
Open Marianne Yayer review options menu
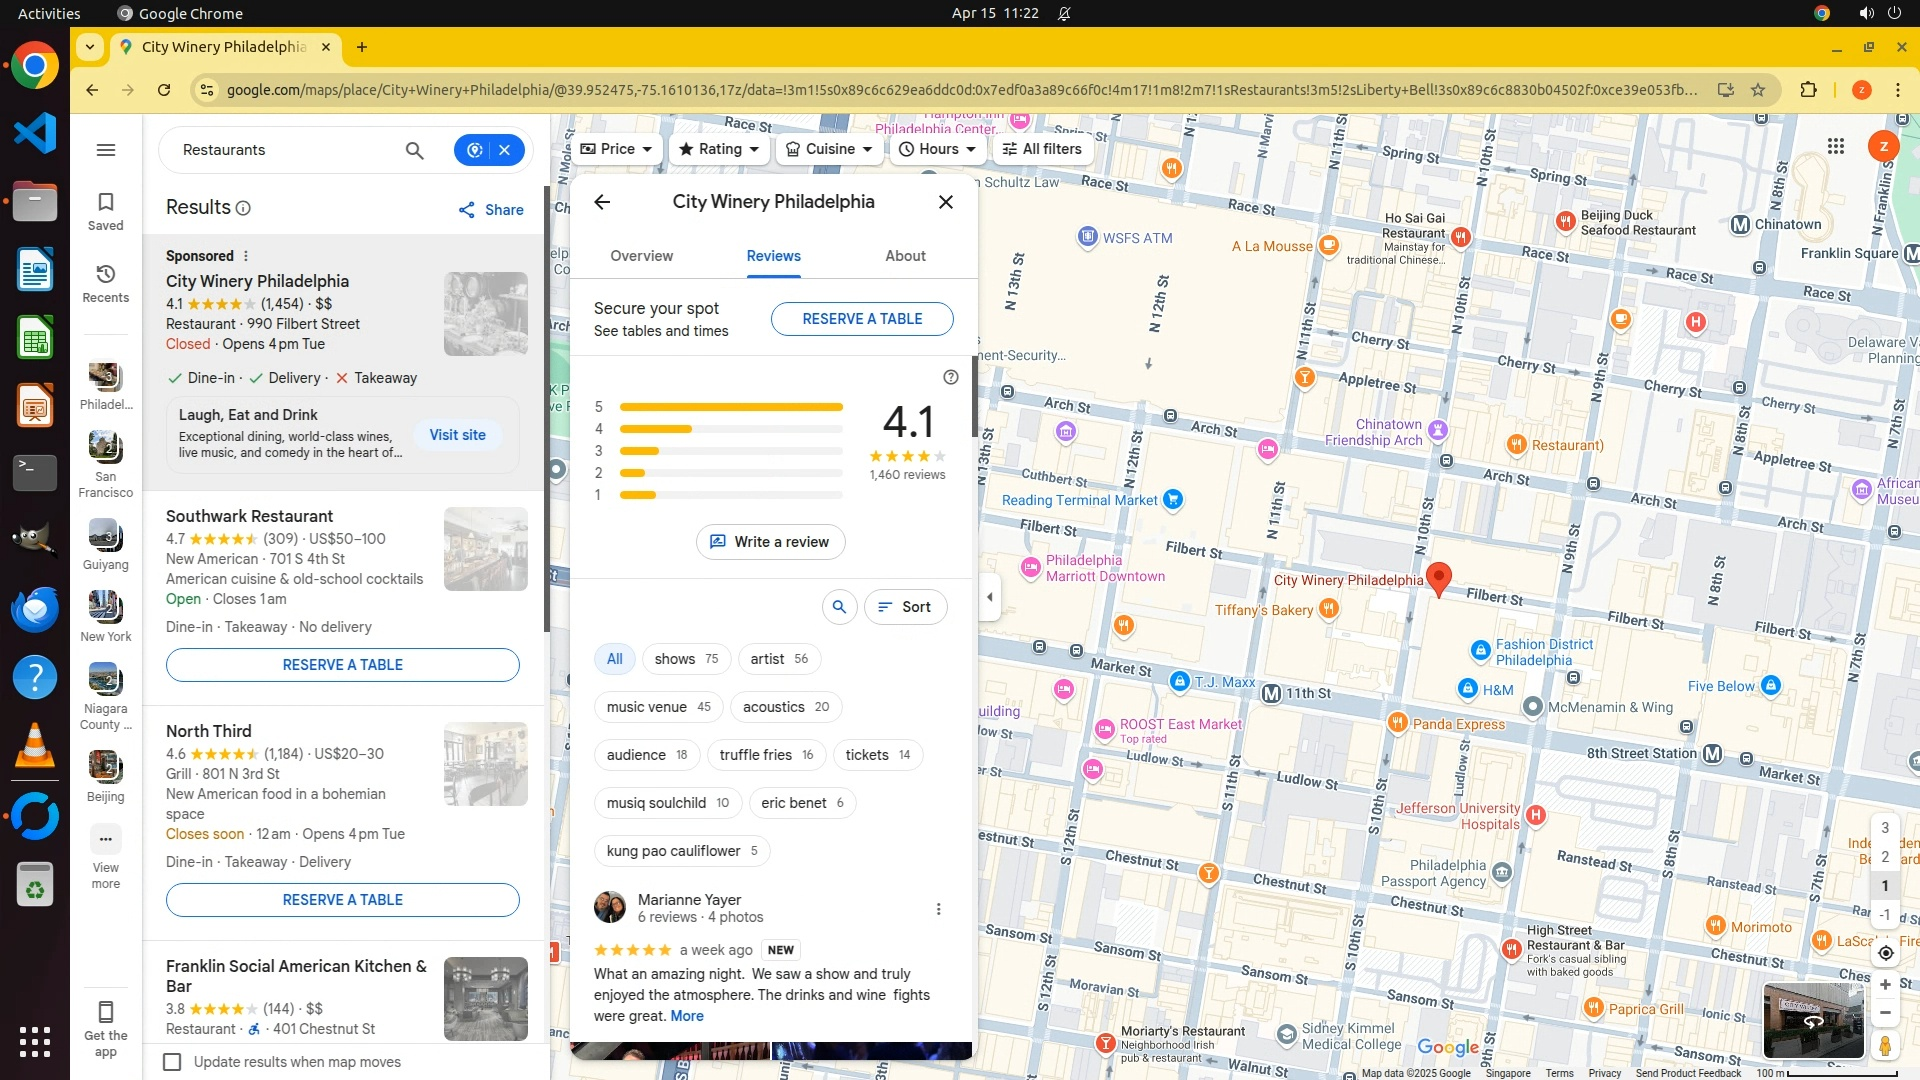point(938,909)
